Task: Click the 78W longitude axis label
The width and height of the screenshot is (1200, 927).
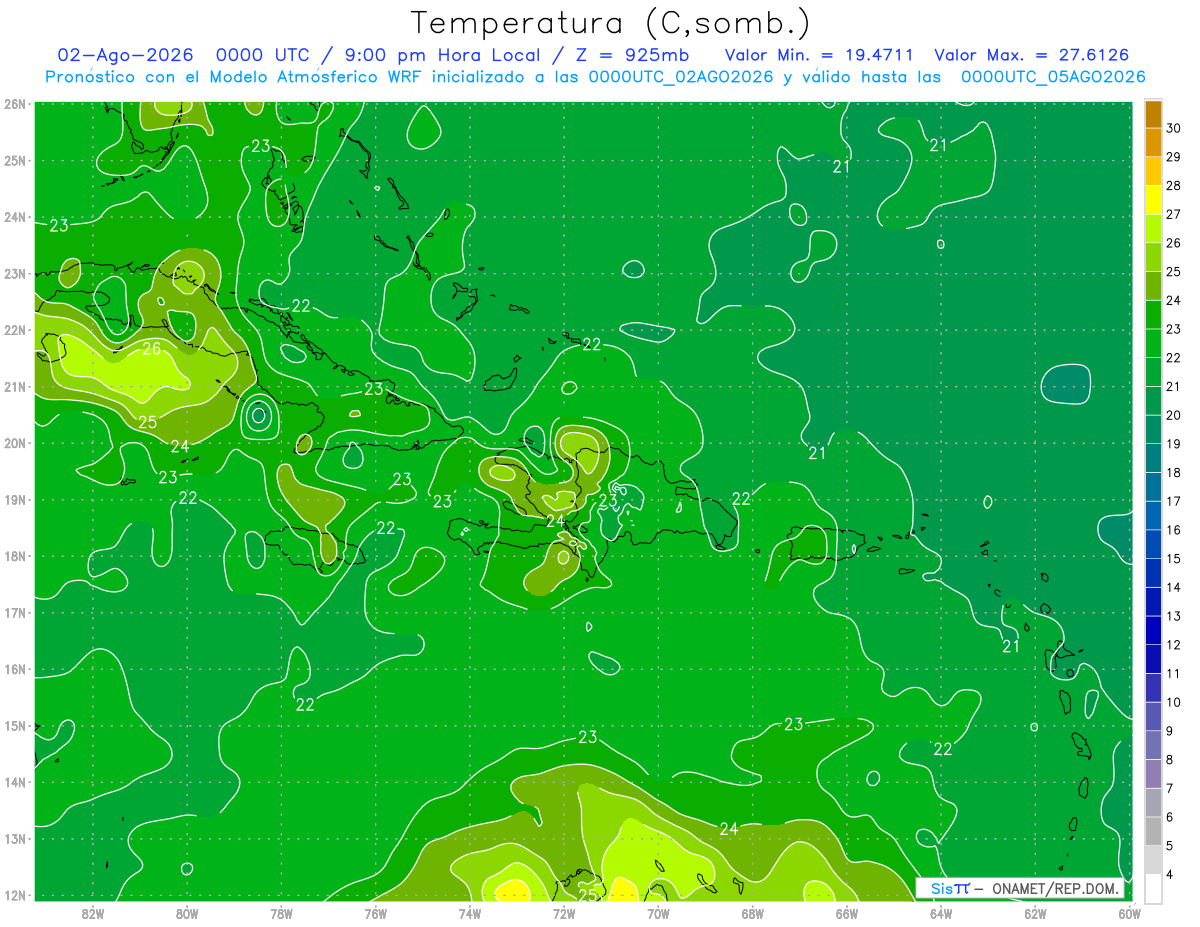Action: pyautogui.click(x=281, y=913)
